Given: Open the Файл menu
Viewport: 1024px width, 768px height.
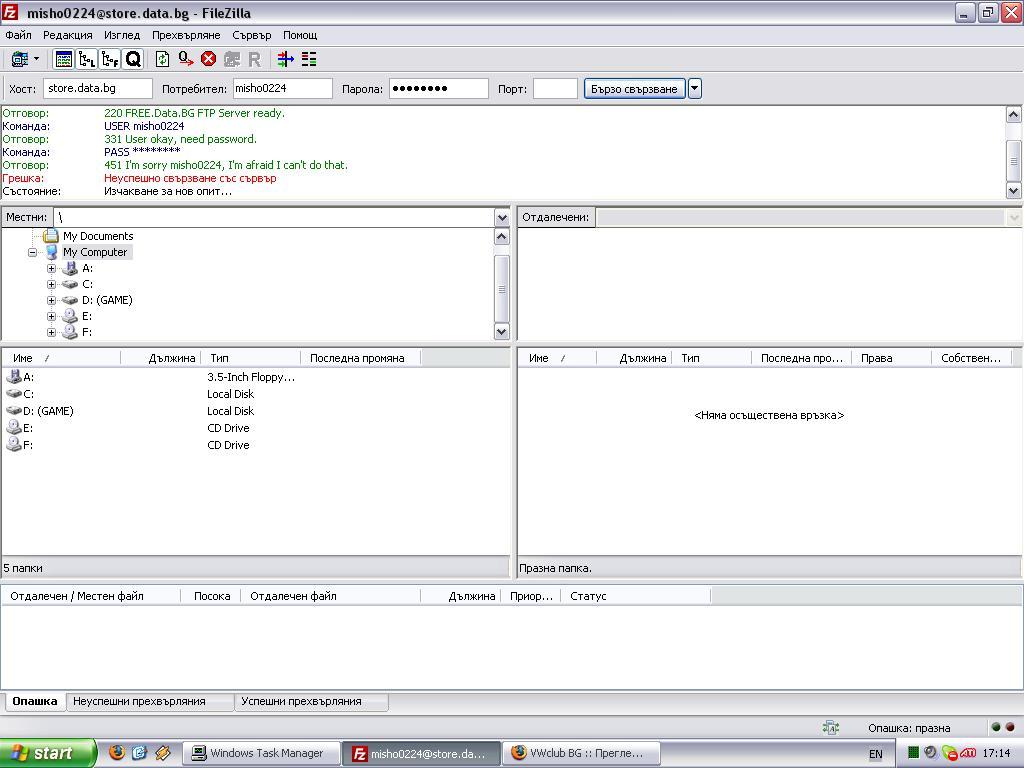Looking at the screenshot, I should [x=18, y=35].
